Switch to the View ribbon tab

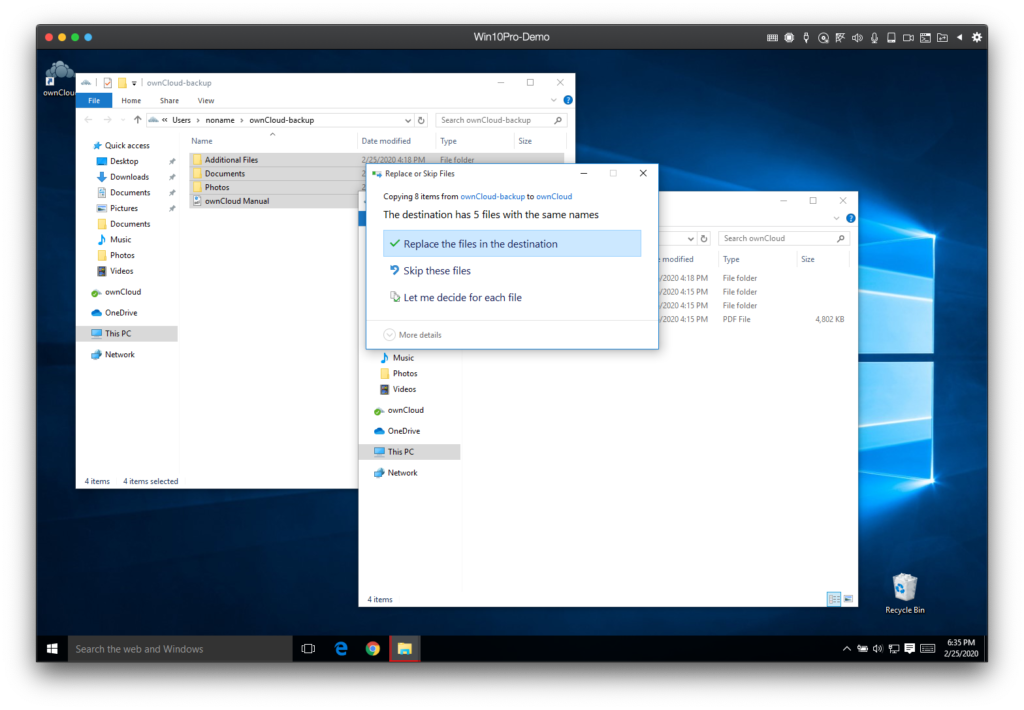[x=206, y=101]
